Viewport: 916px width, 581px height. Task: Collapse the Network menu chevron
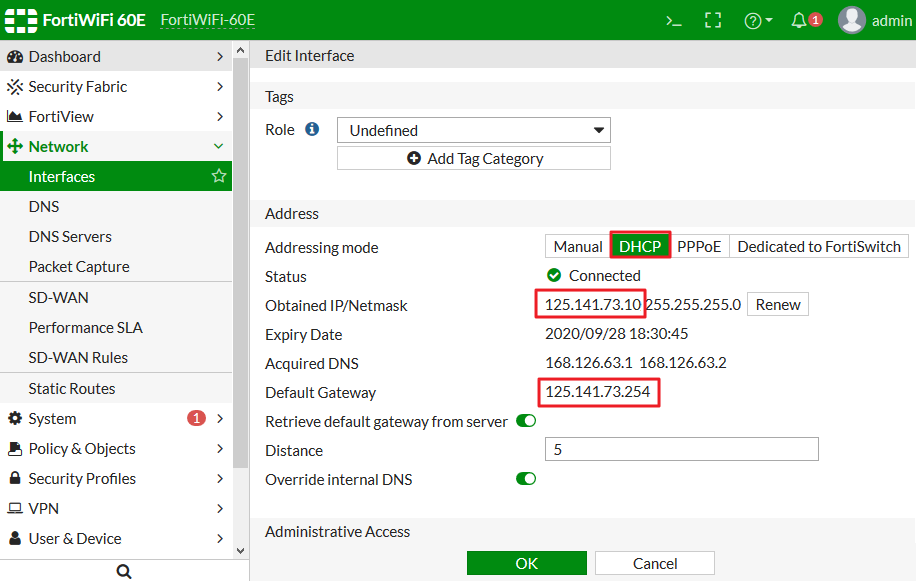coord(218,146)
